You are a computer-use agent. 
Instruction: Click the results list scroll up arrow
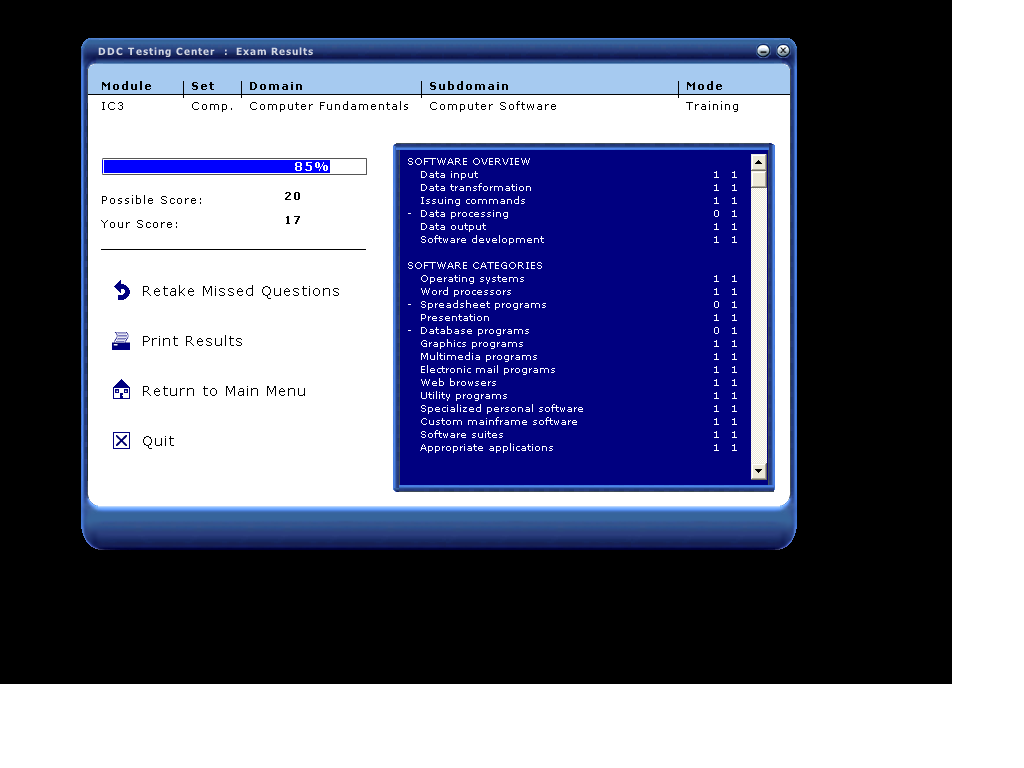coord(758,162)
